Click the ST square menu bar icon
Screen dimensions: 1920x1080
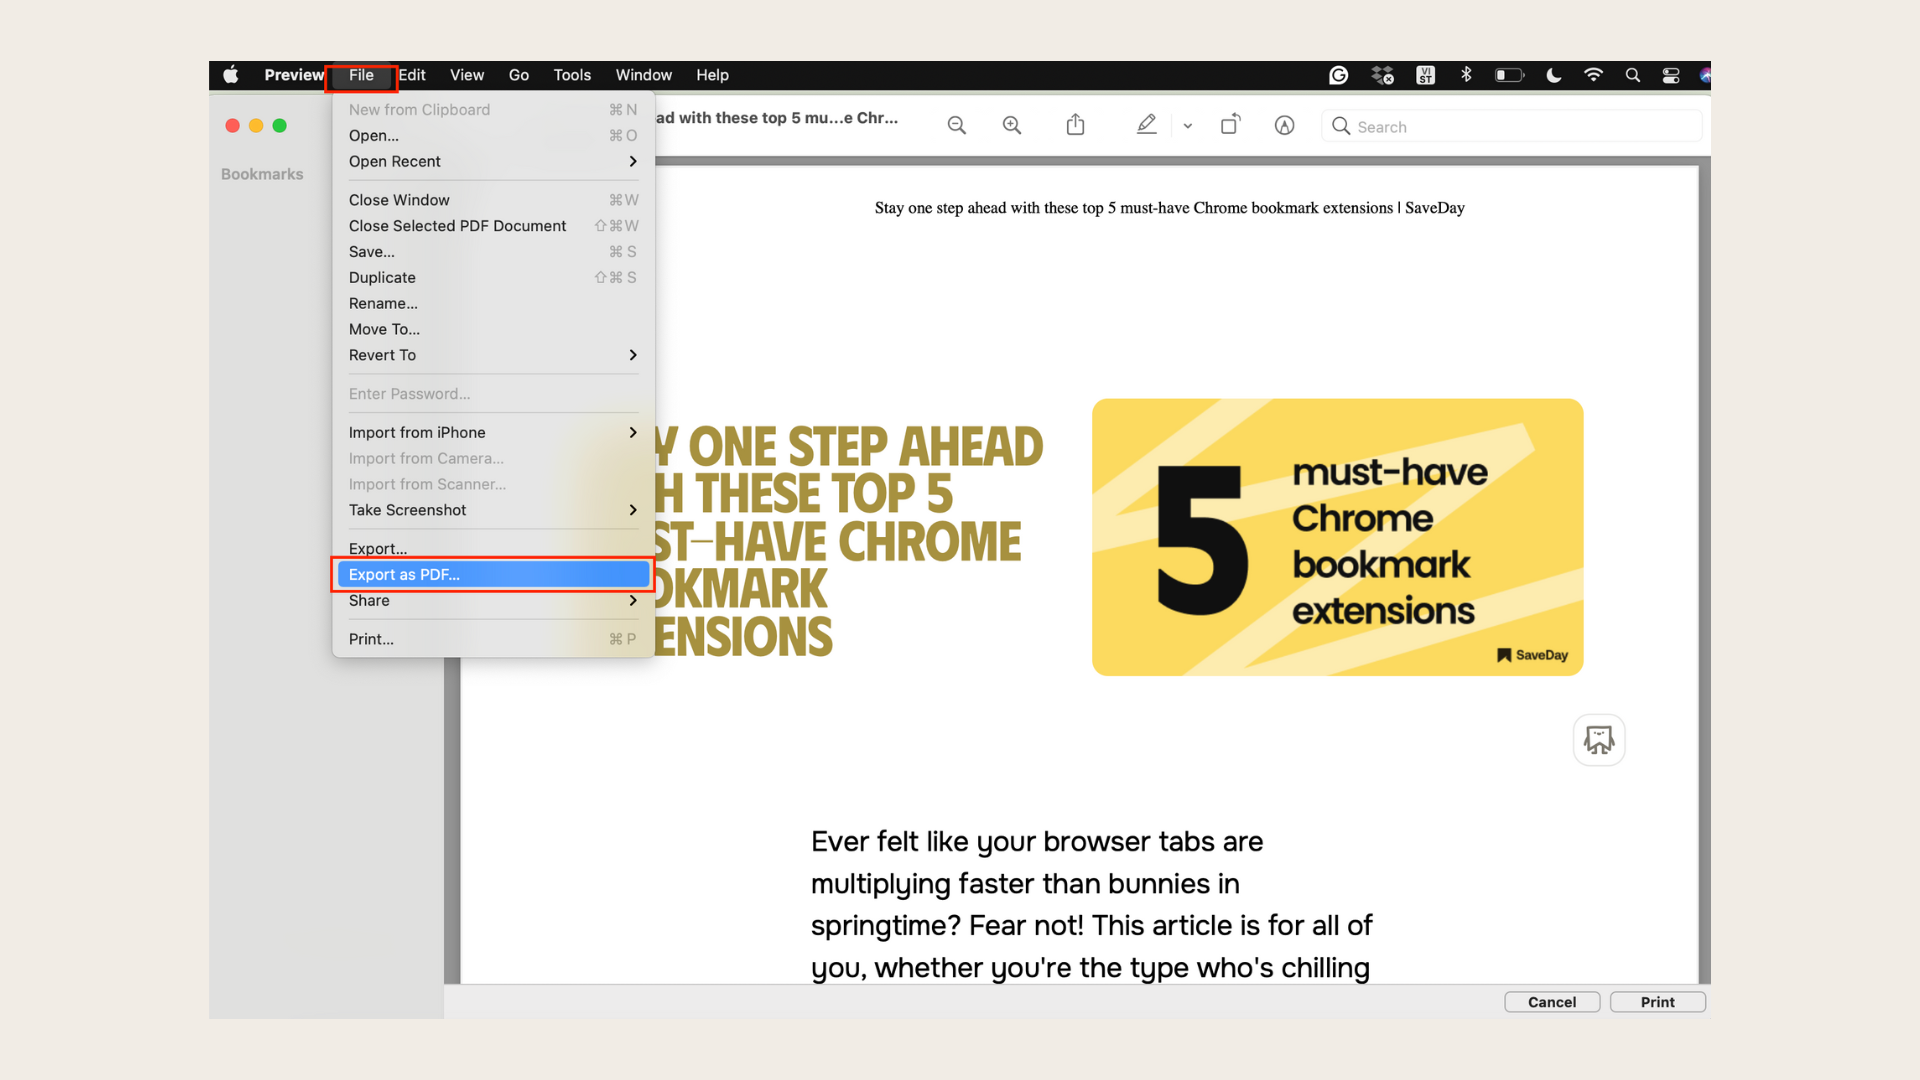click(x=1426, y=75)
